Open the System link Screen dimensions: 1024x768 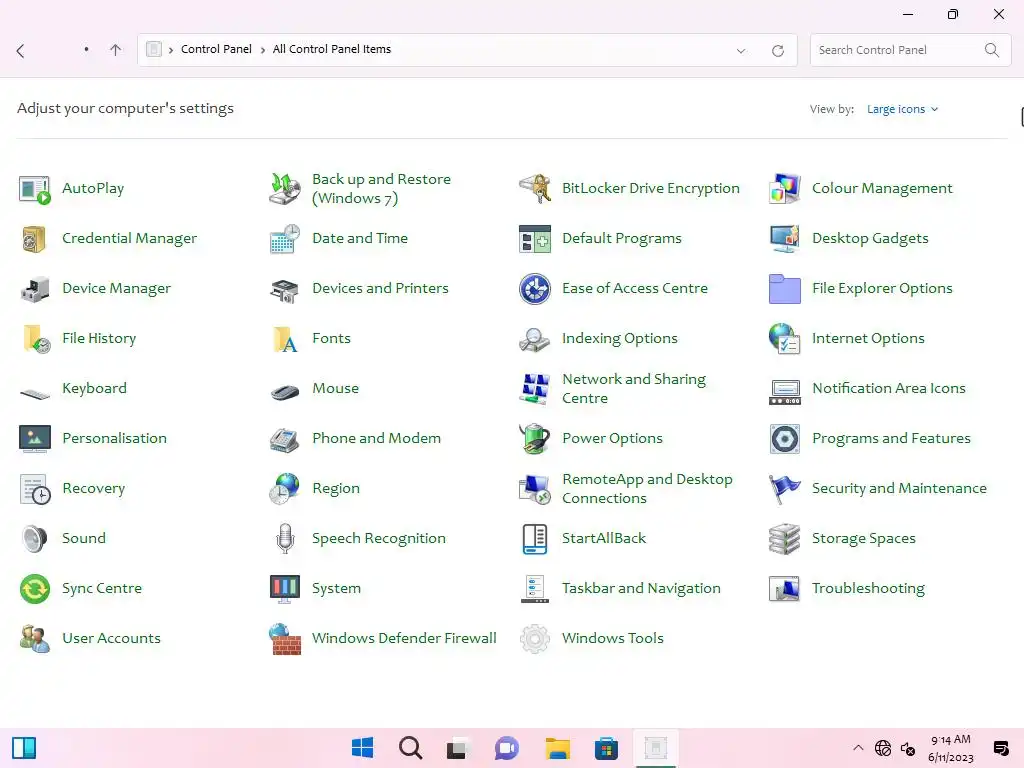336,588
